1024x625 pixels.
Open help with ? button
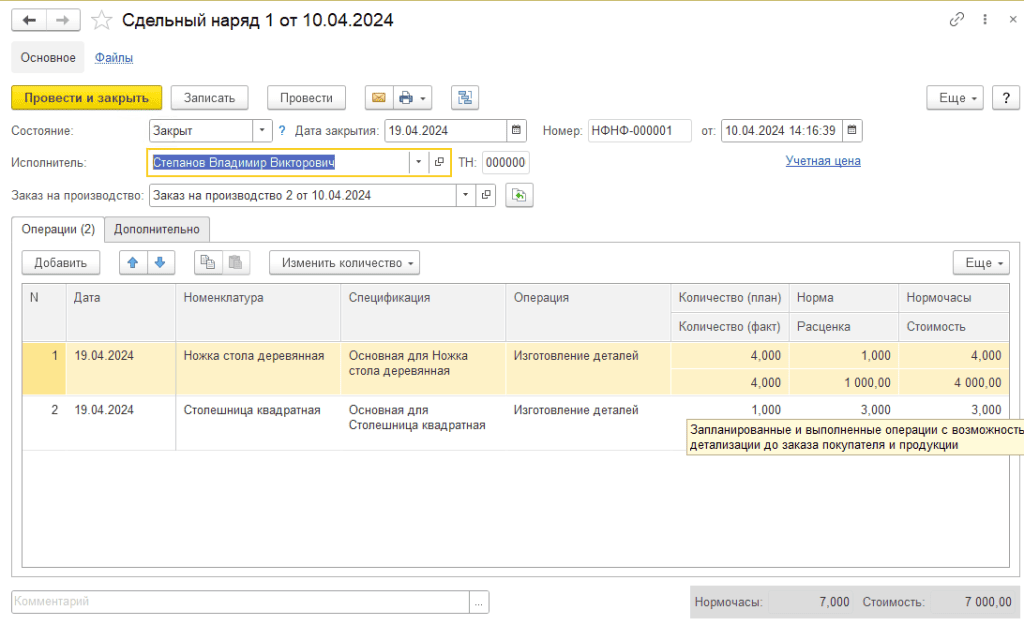click(1006, 98)
